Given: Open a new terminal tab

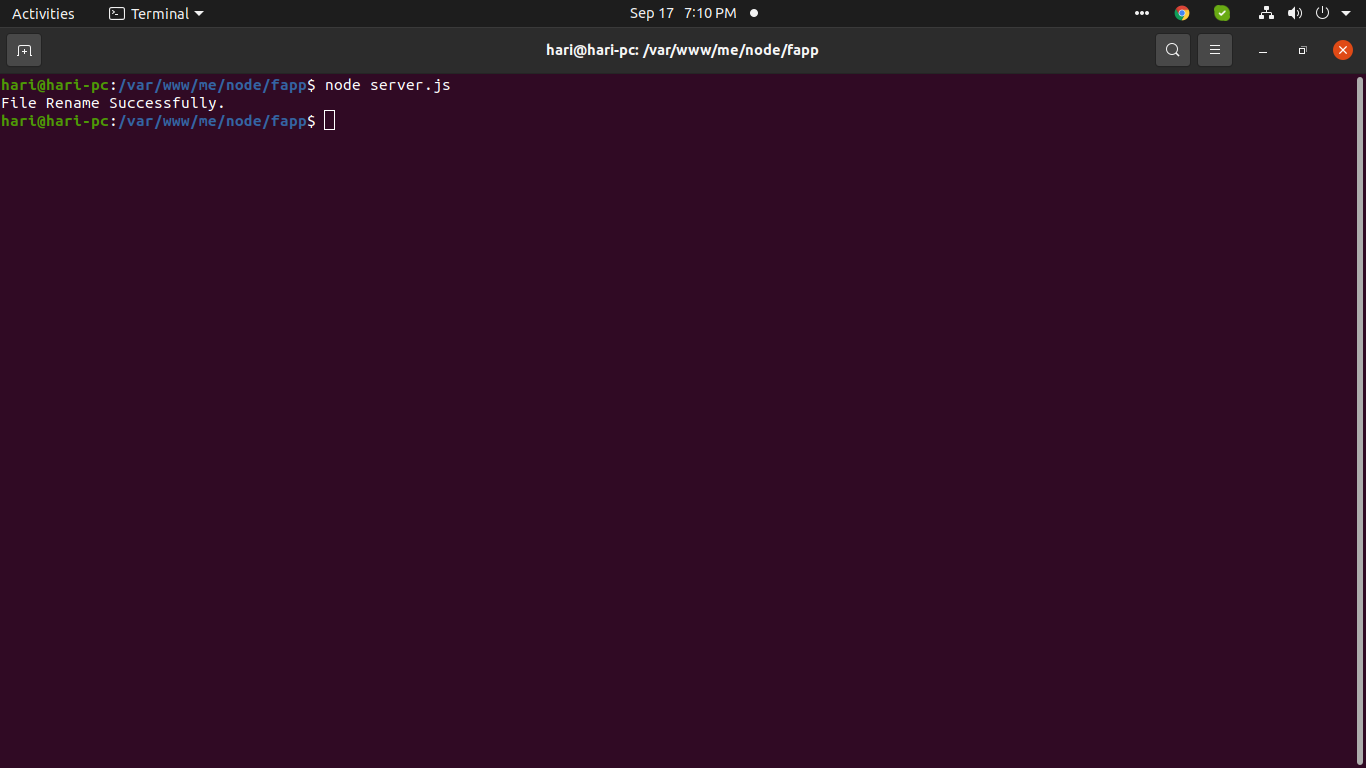Looking at the screenshot, I should click(23, 49).
